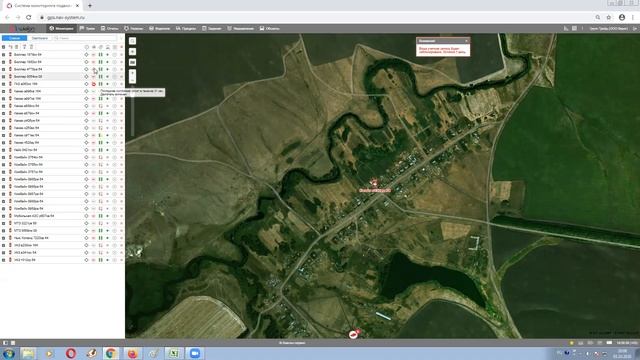Click the chart icon in top-right header
Viewport: 640px width, 360px height.
coord(566,29)
